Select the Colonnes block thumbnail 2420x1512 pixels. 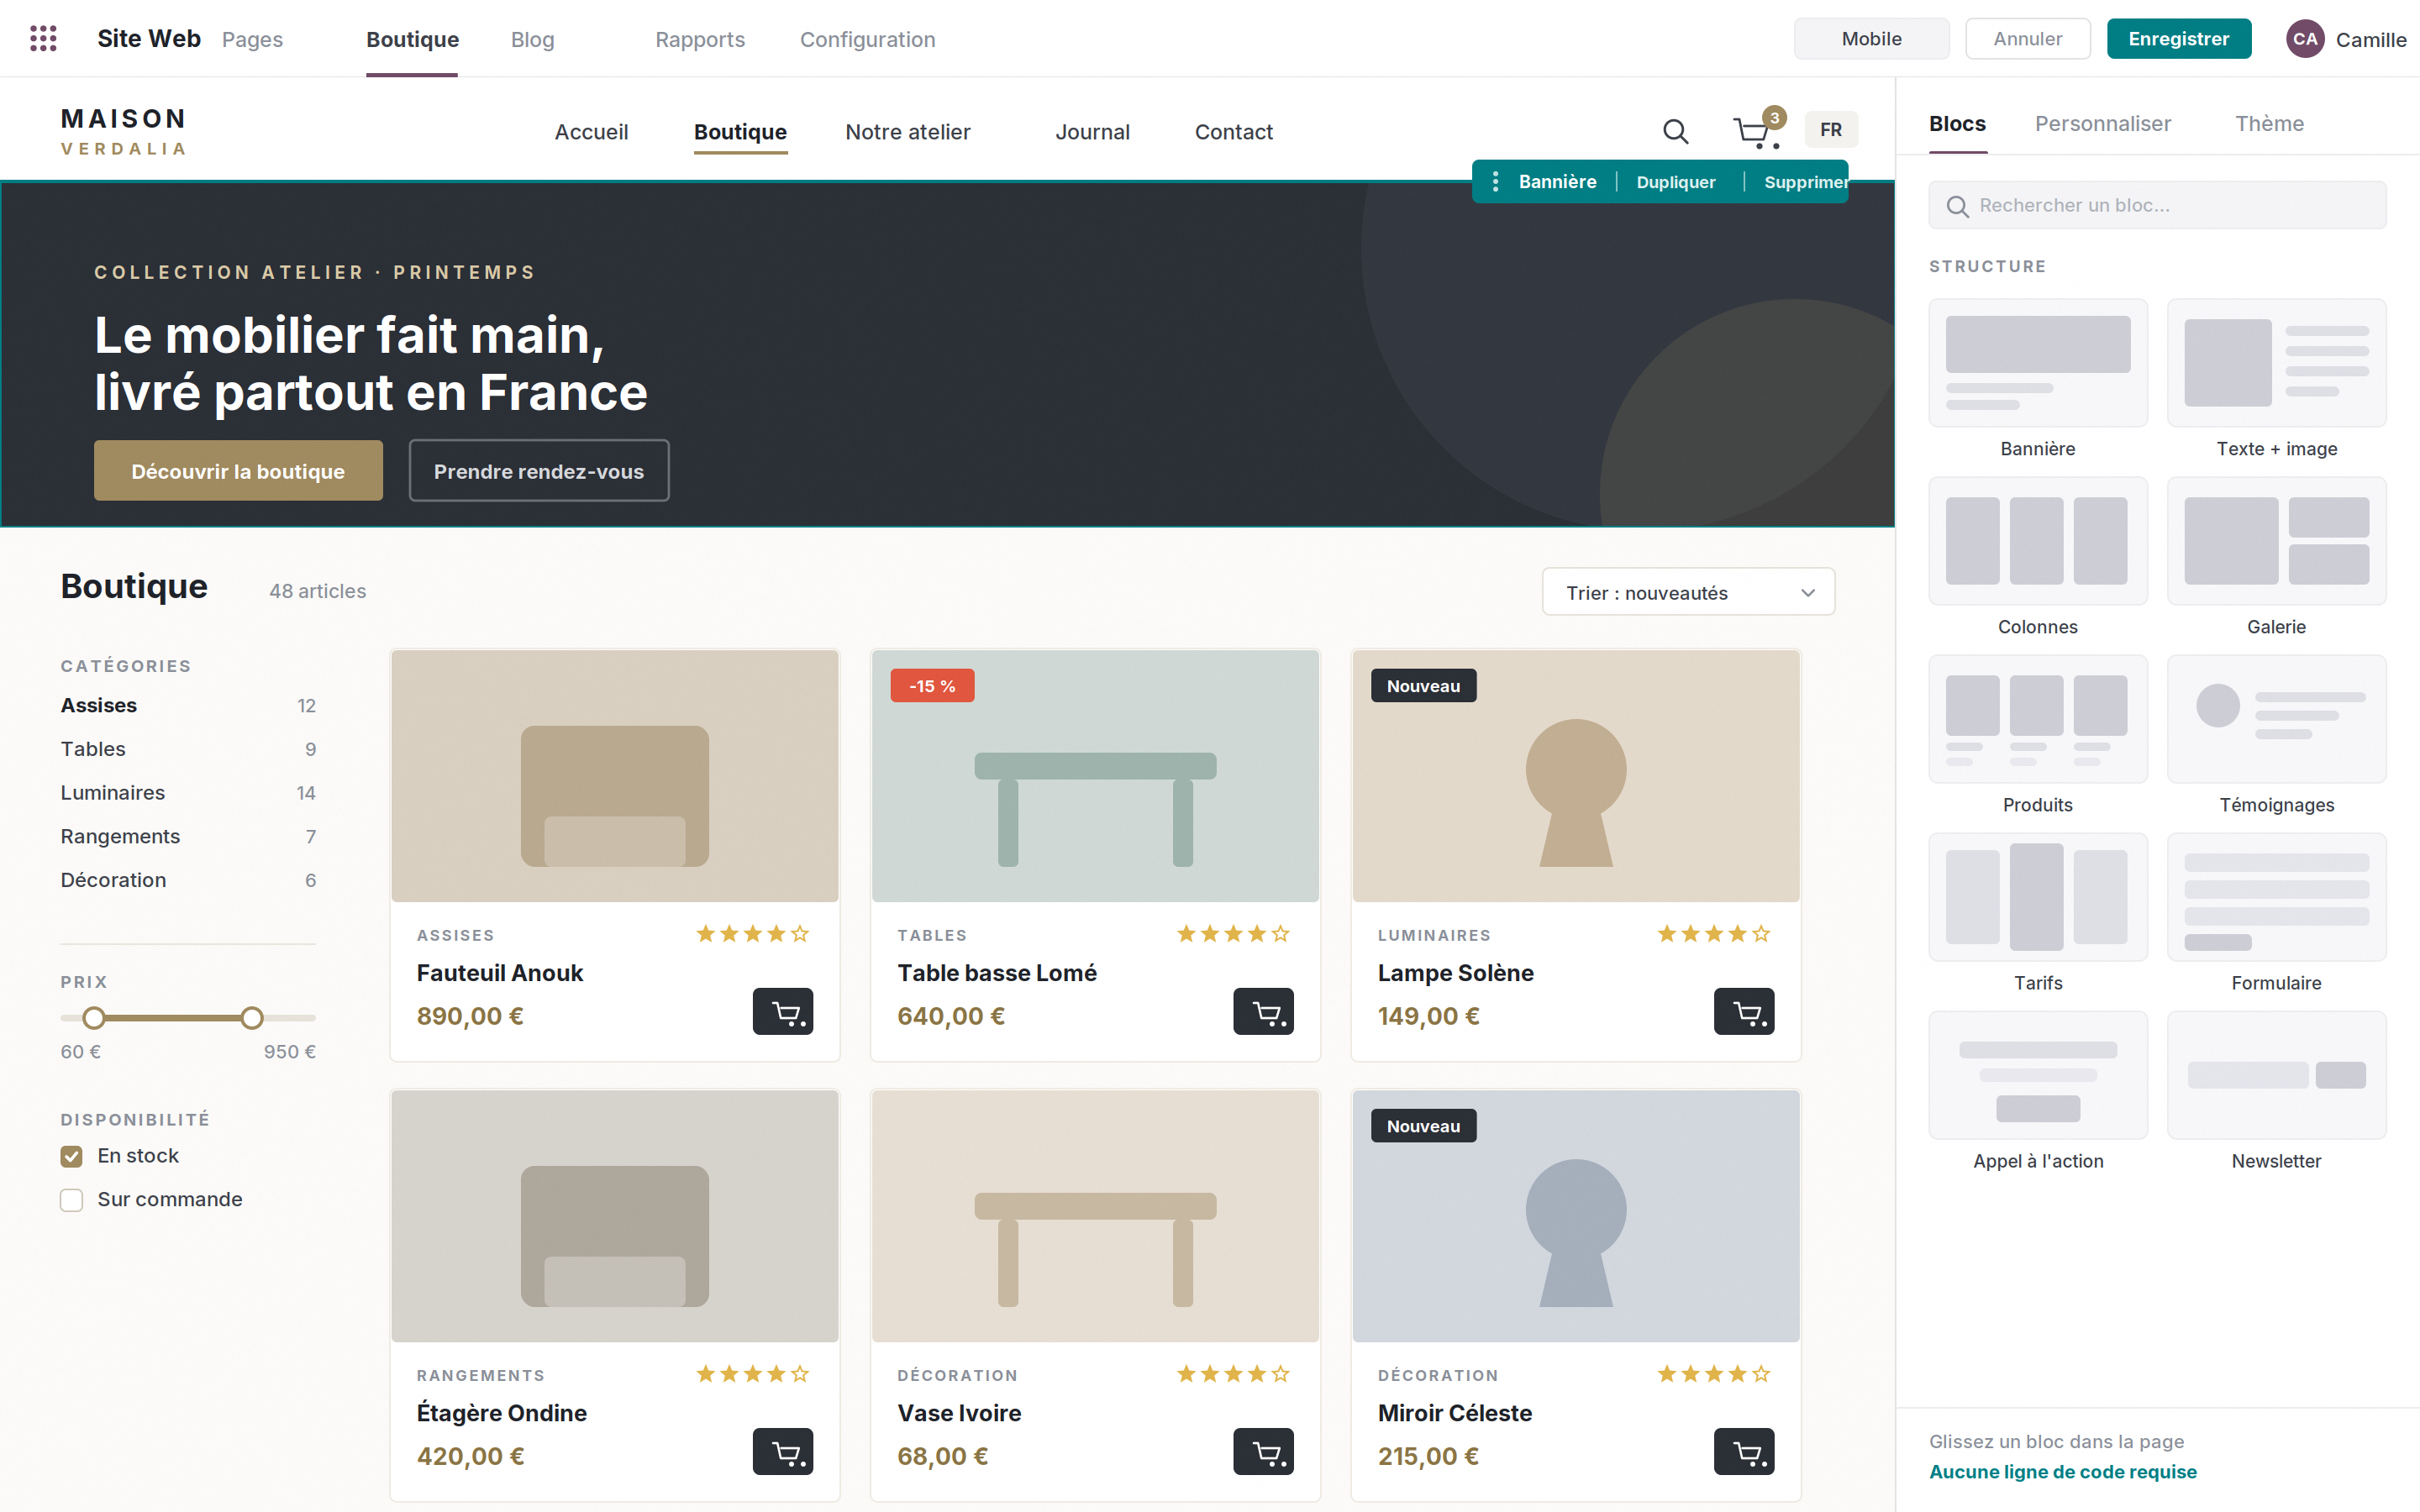pos(2038,541)
